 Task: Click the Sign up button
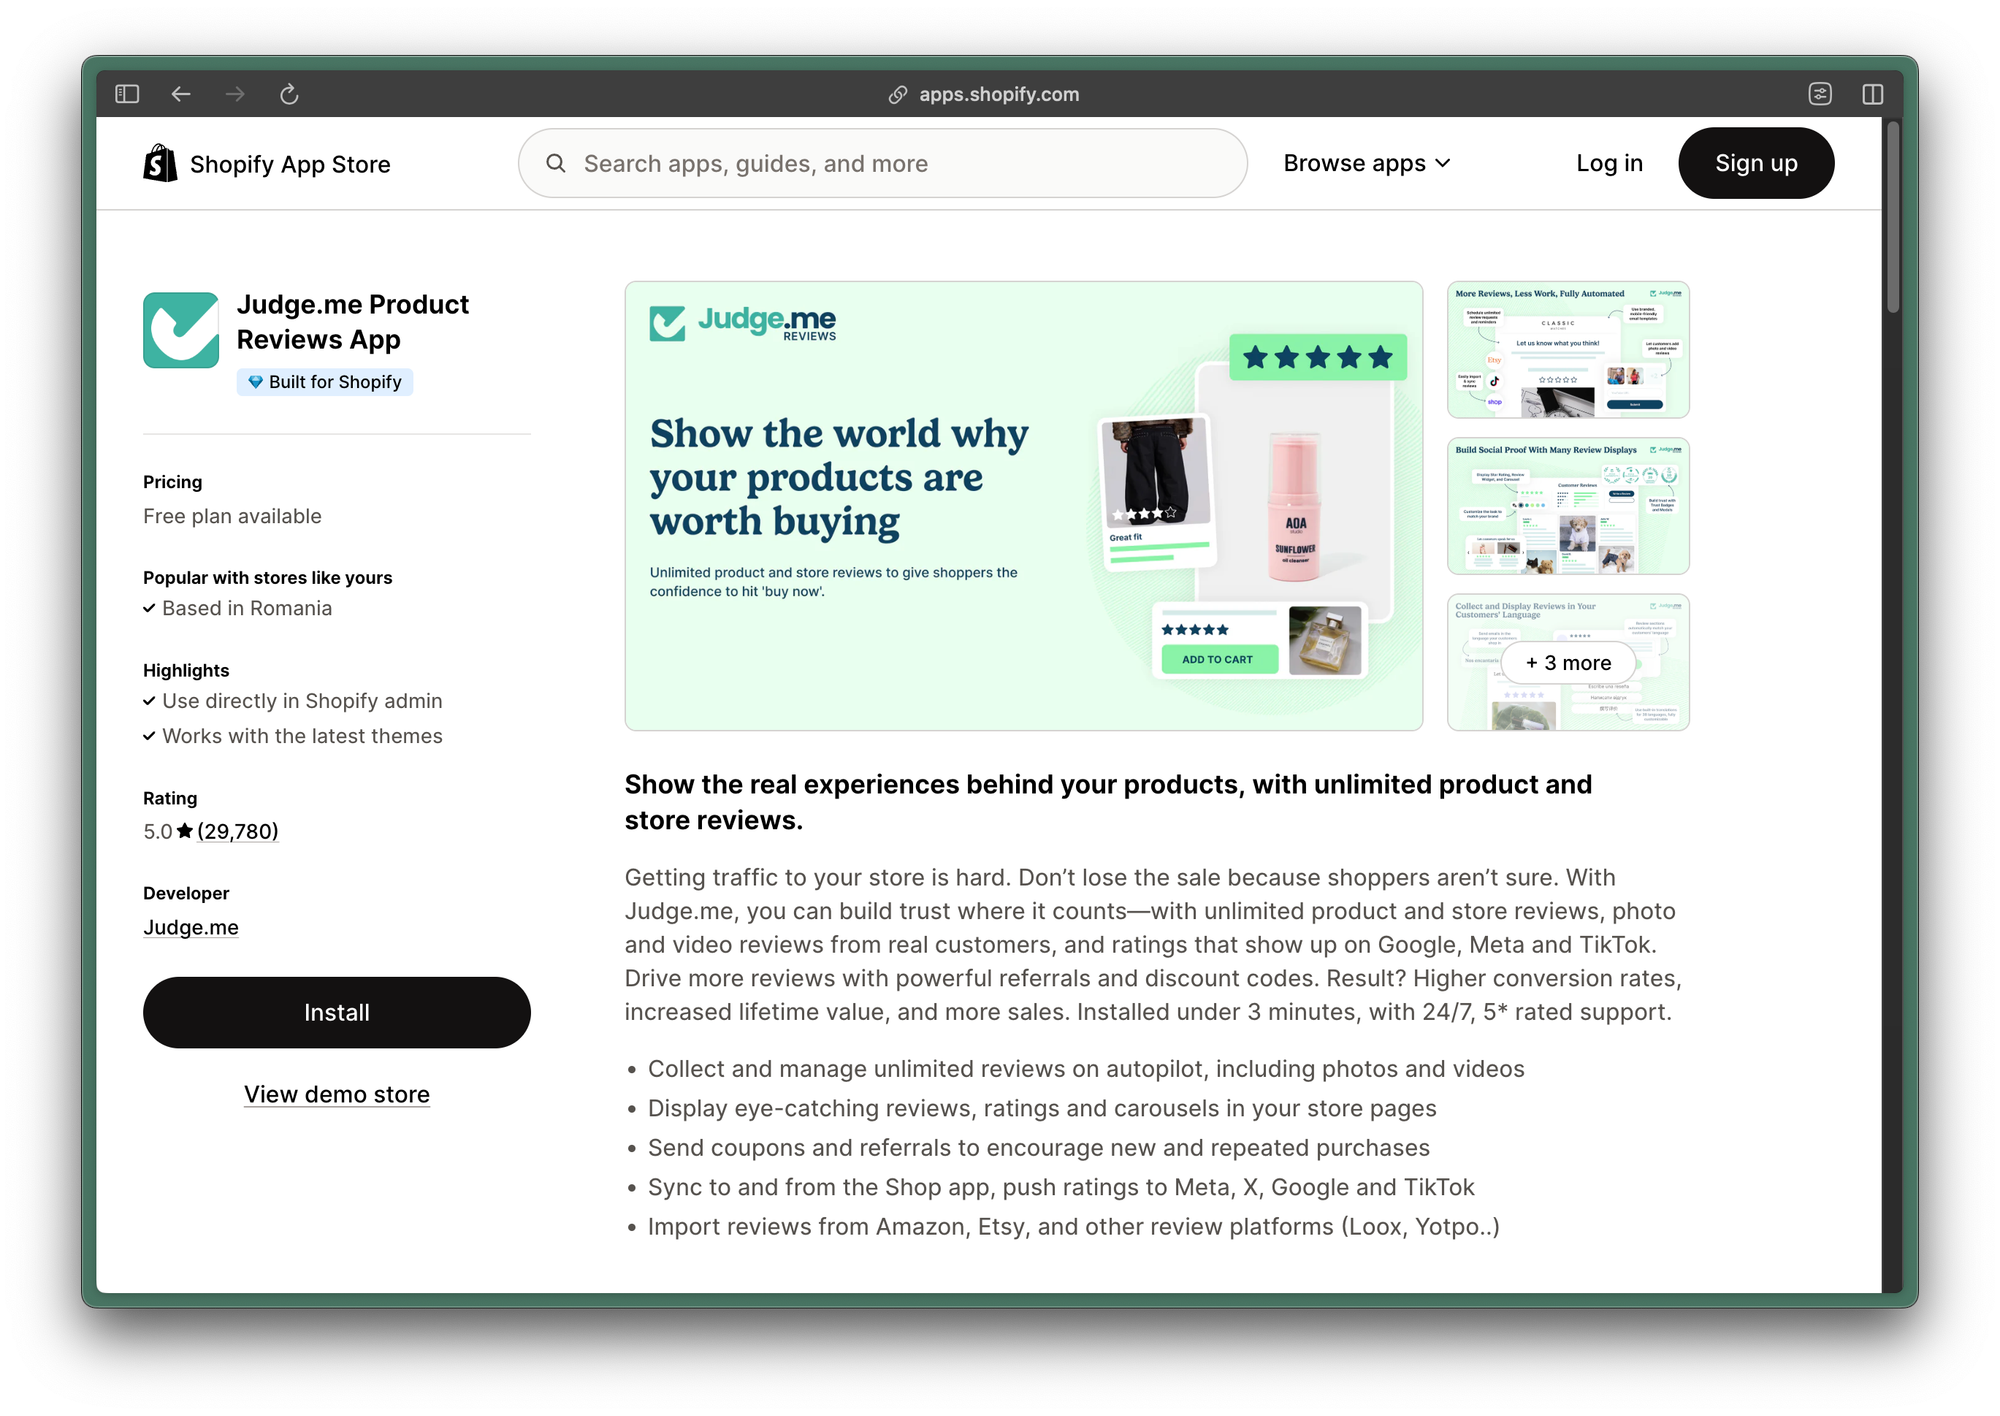coord(1756,163)
